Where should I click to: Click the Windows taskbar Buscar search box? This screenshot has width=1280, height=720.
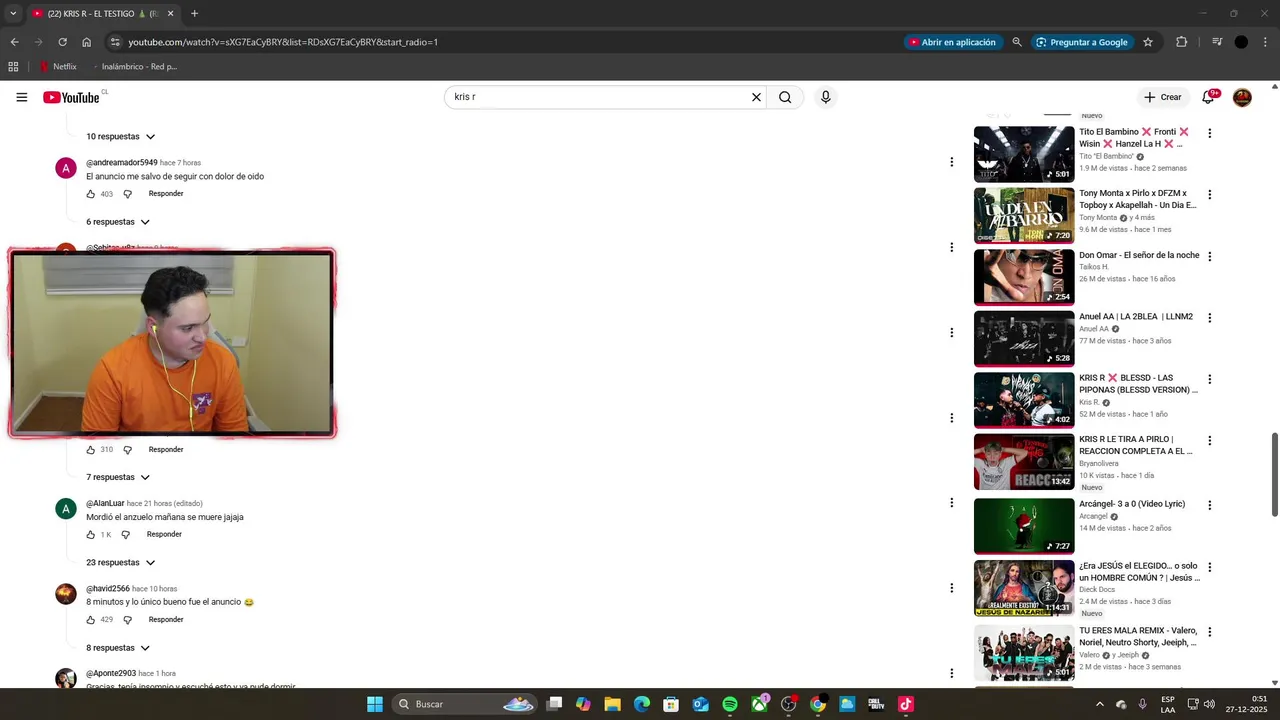point(466,704)
